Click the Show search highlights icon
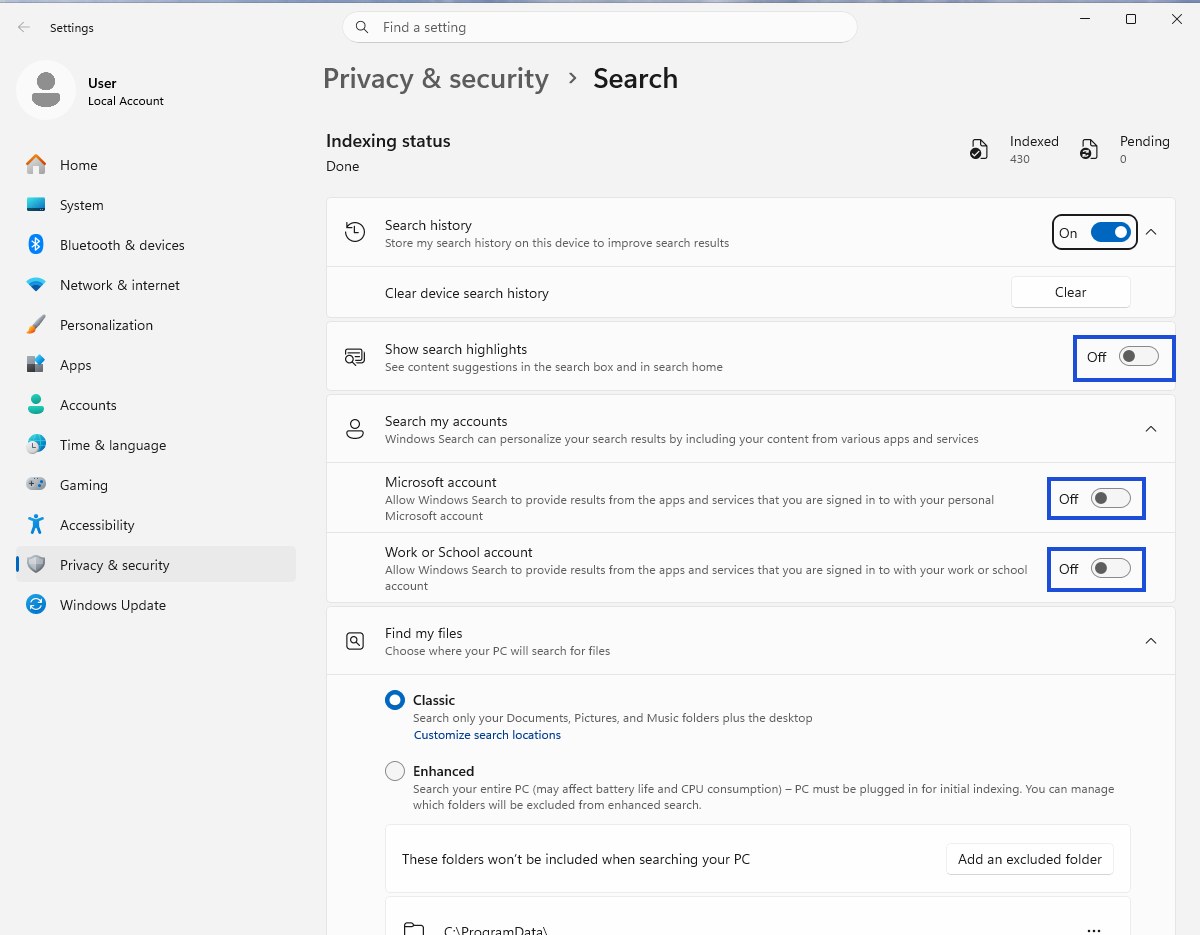 pyautogui.click(x=355, y=357)
